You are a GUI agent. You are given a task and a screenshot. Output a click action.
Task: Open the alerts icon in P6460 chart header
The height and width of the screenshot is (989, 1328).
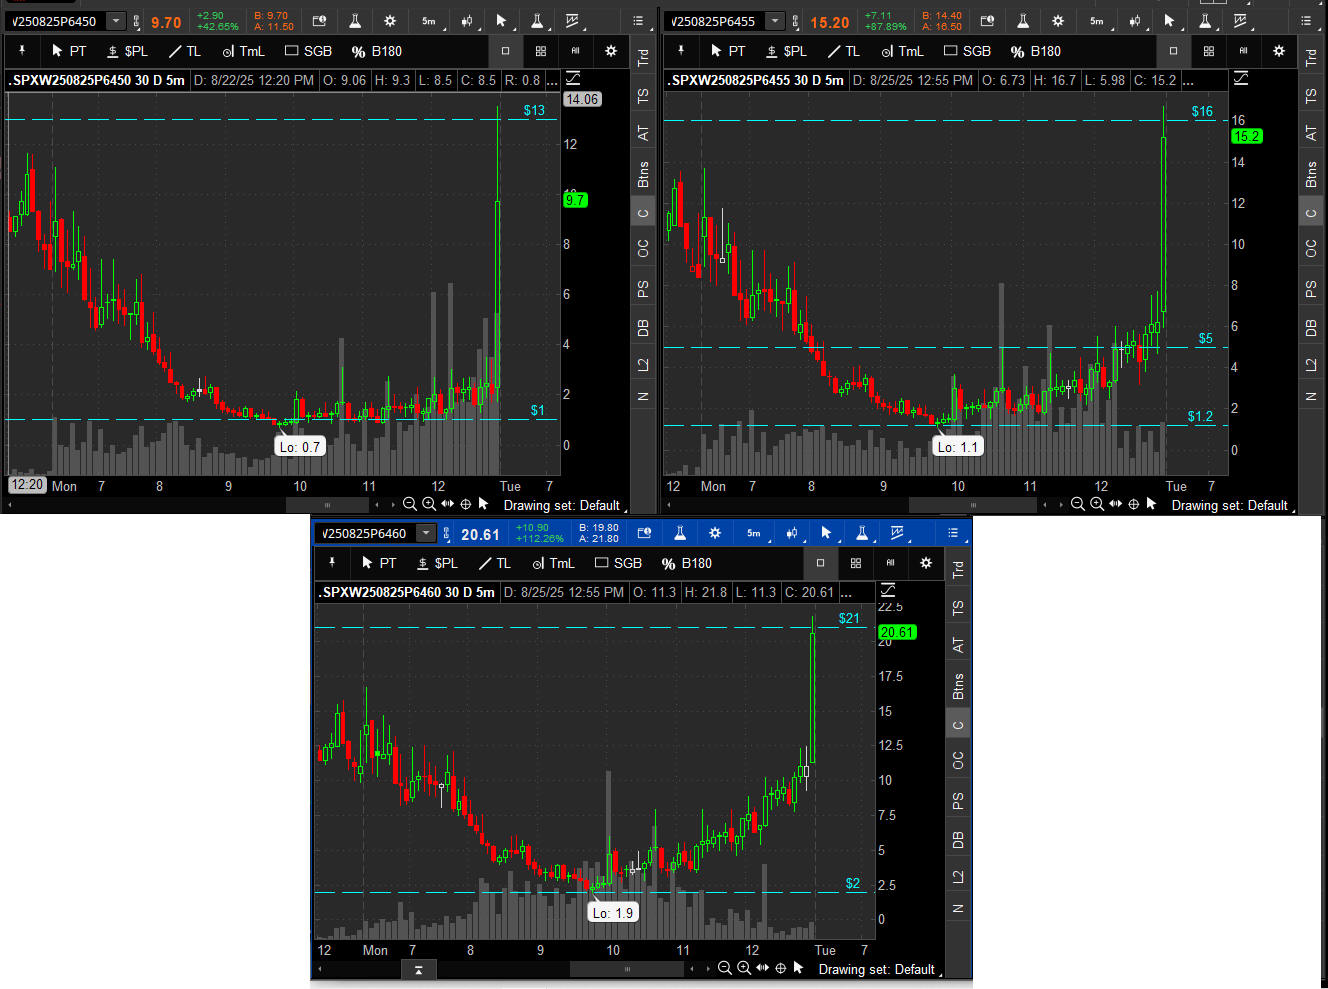tap(644, 533)
